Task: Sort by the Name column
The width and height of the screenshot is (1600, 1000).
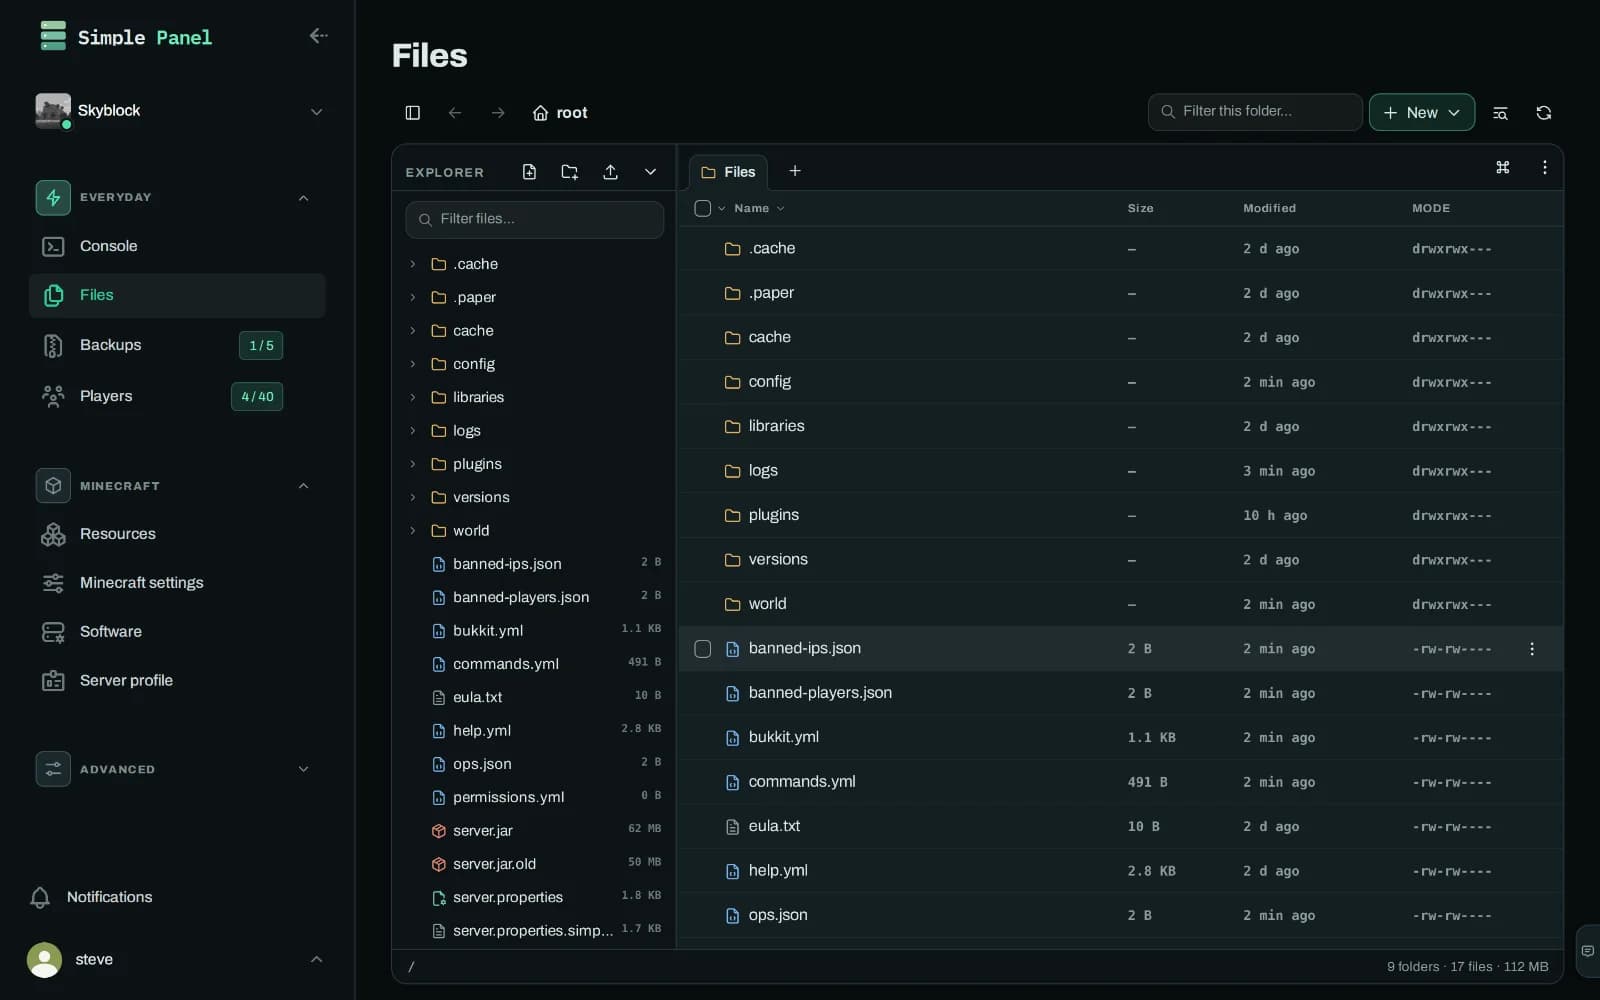Action: point(759,208)
